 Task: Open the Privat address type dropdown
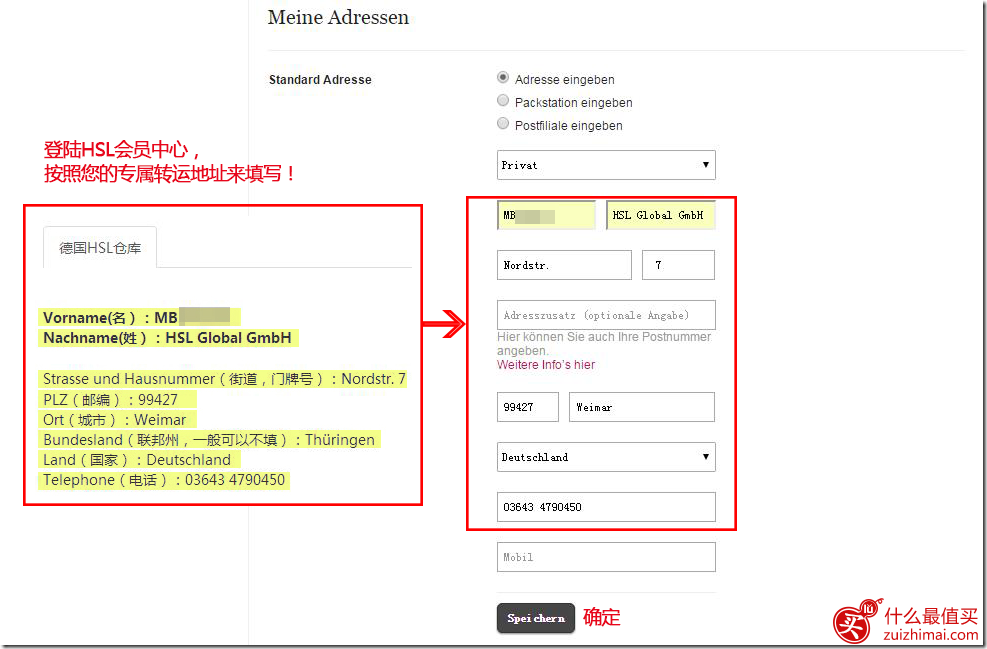coord(606,165)
